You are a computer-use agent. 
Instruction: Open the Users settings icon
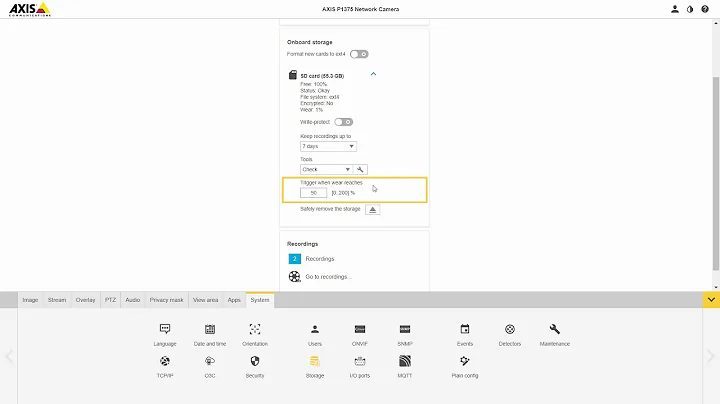pos(315,329)
